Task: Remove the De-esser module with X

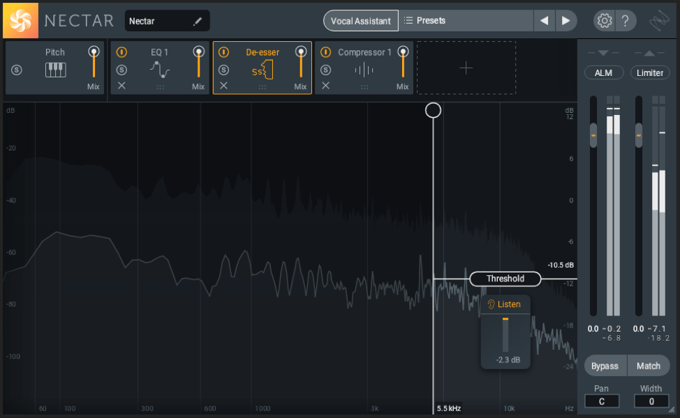Action: (223, 86)
